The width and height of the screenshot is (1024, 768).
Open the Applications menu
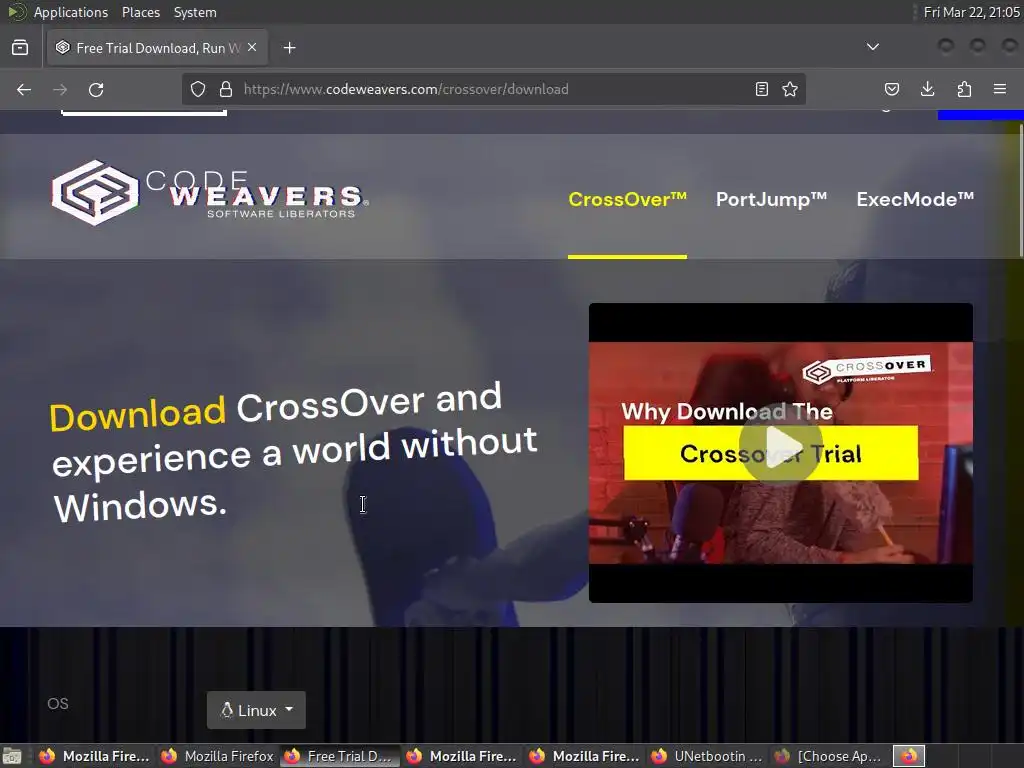(71, 12)
